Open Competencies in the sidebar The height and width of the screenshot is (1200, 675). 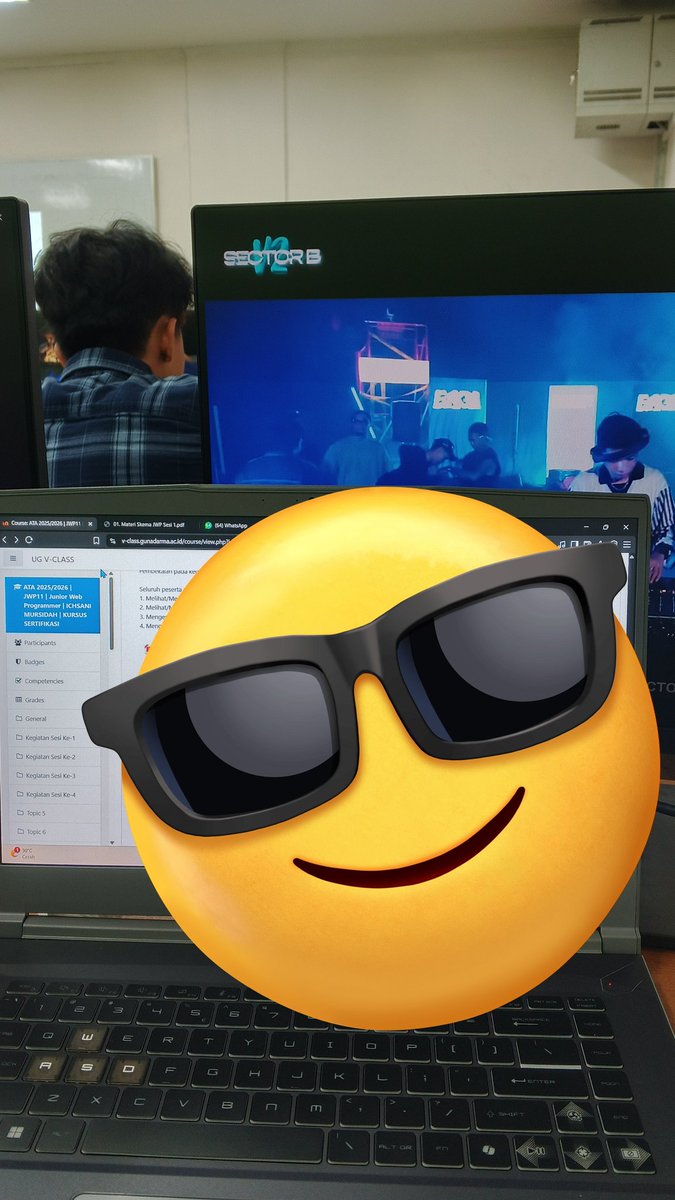(53, 681)
